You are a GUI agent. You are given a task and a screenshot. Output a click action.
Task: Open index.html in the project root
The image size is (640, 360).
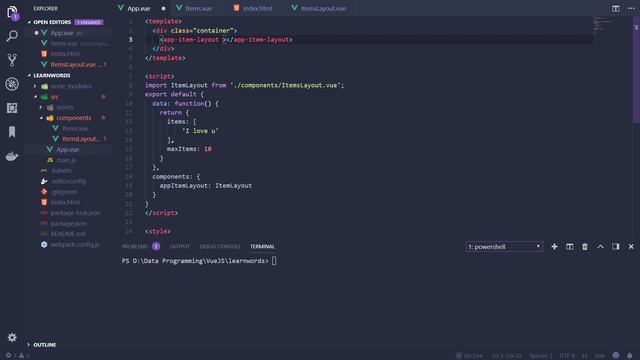pos(65,202)
